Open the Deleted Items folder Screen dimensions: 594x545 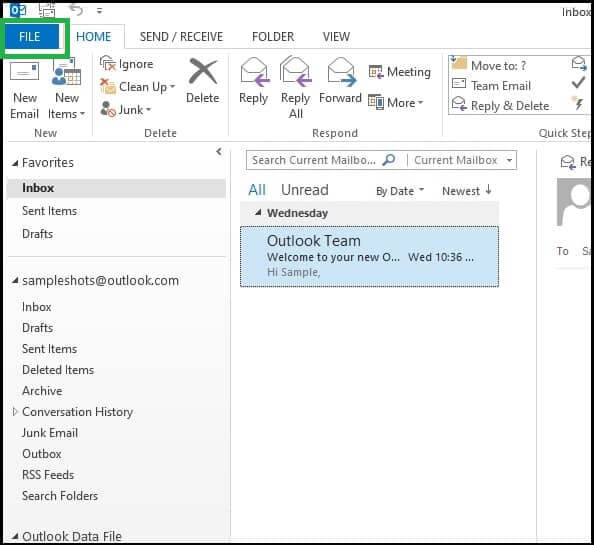click(58, 370)
